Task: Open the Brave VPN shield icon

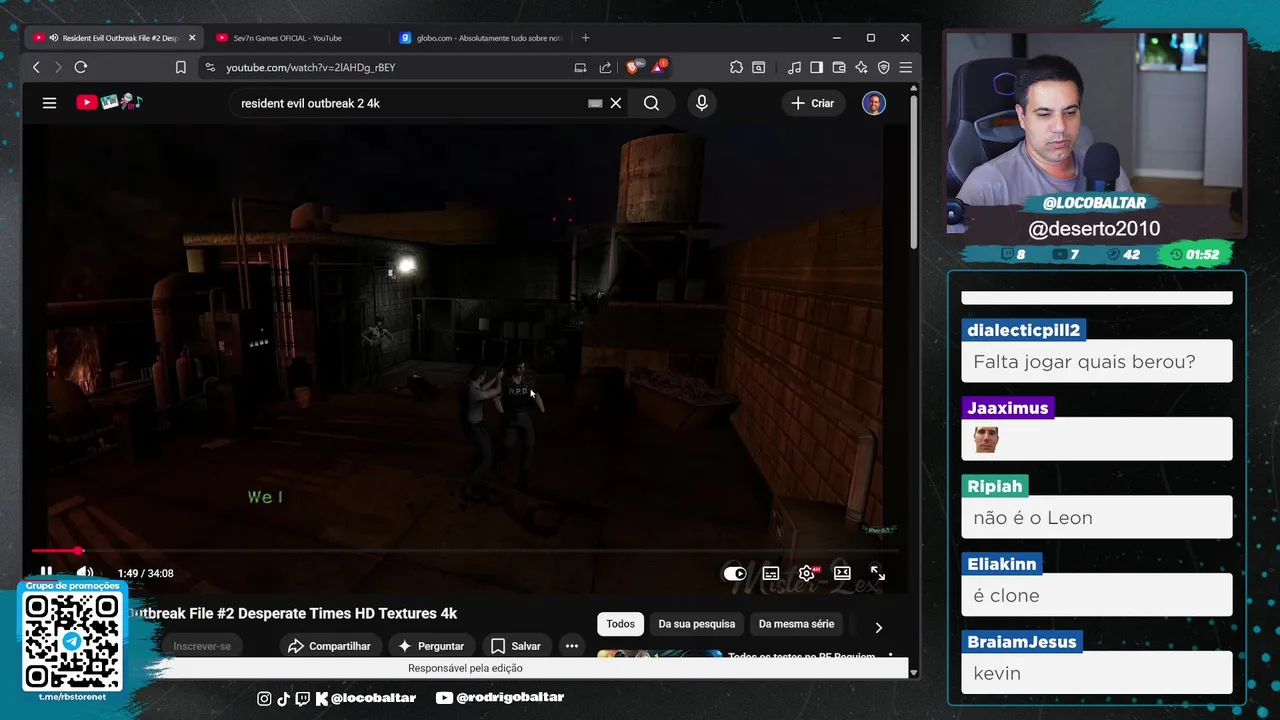Action: (884, 67)
